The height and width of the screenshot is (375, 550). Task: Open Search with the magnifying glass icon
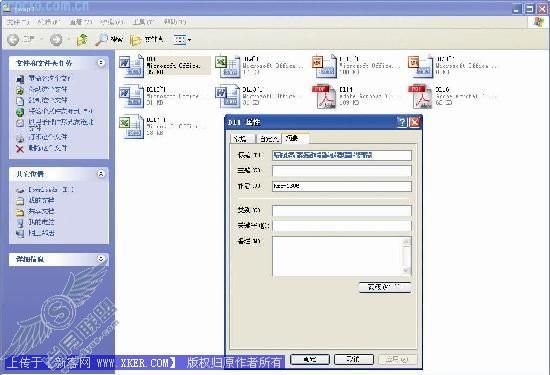[x=101, y=40]
